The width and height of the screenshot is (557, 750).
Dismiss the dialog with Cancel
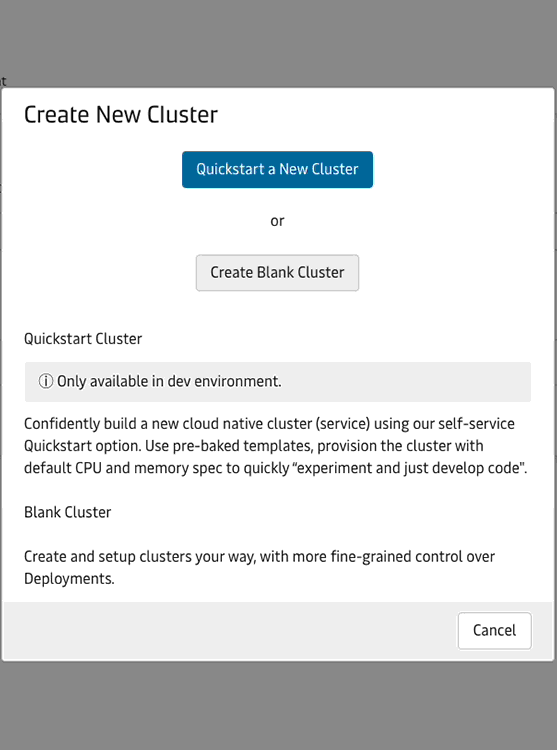[x=494, y=630]
